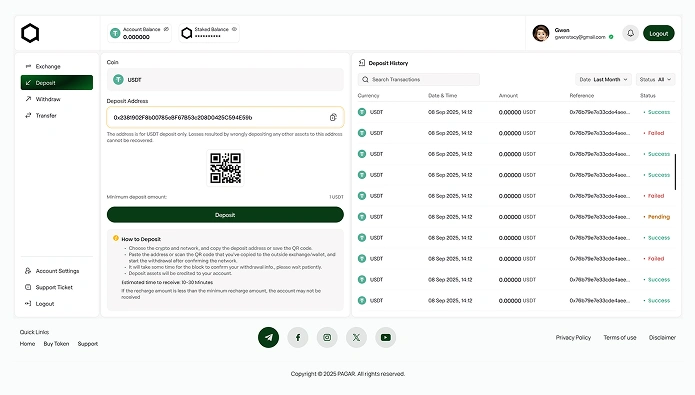Open the YouTube social link
Viewport: 695px width, 395px height.
386,337
